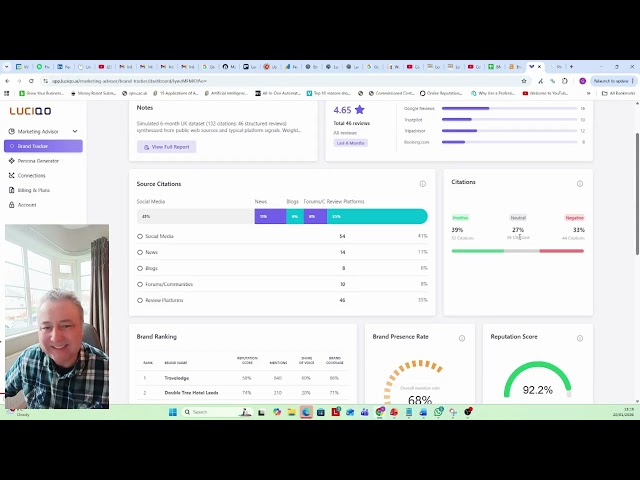Open Persona Generator in the sidebar
The height and width of the screenshot is (480, 640).
coord(38,161)
